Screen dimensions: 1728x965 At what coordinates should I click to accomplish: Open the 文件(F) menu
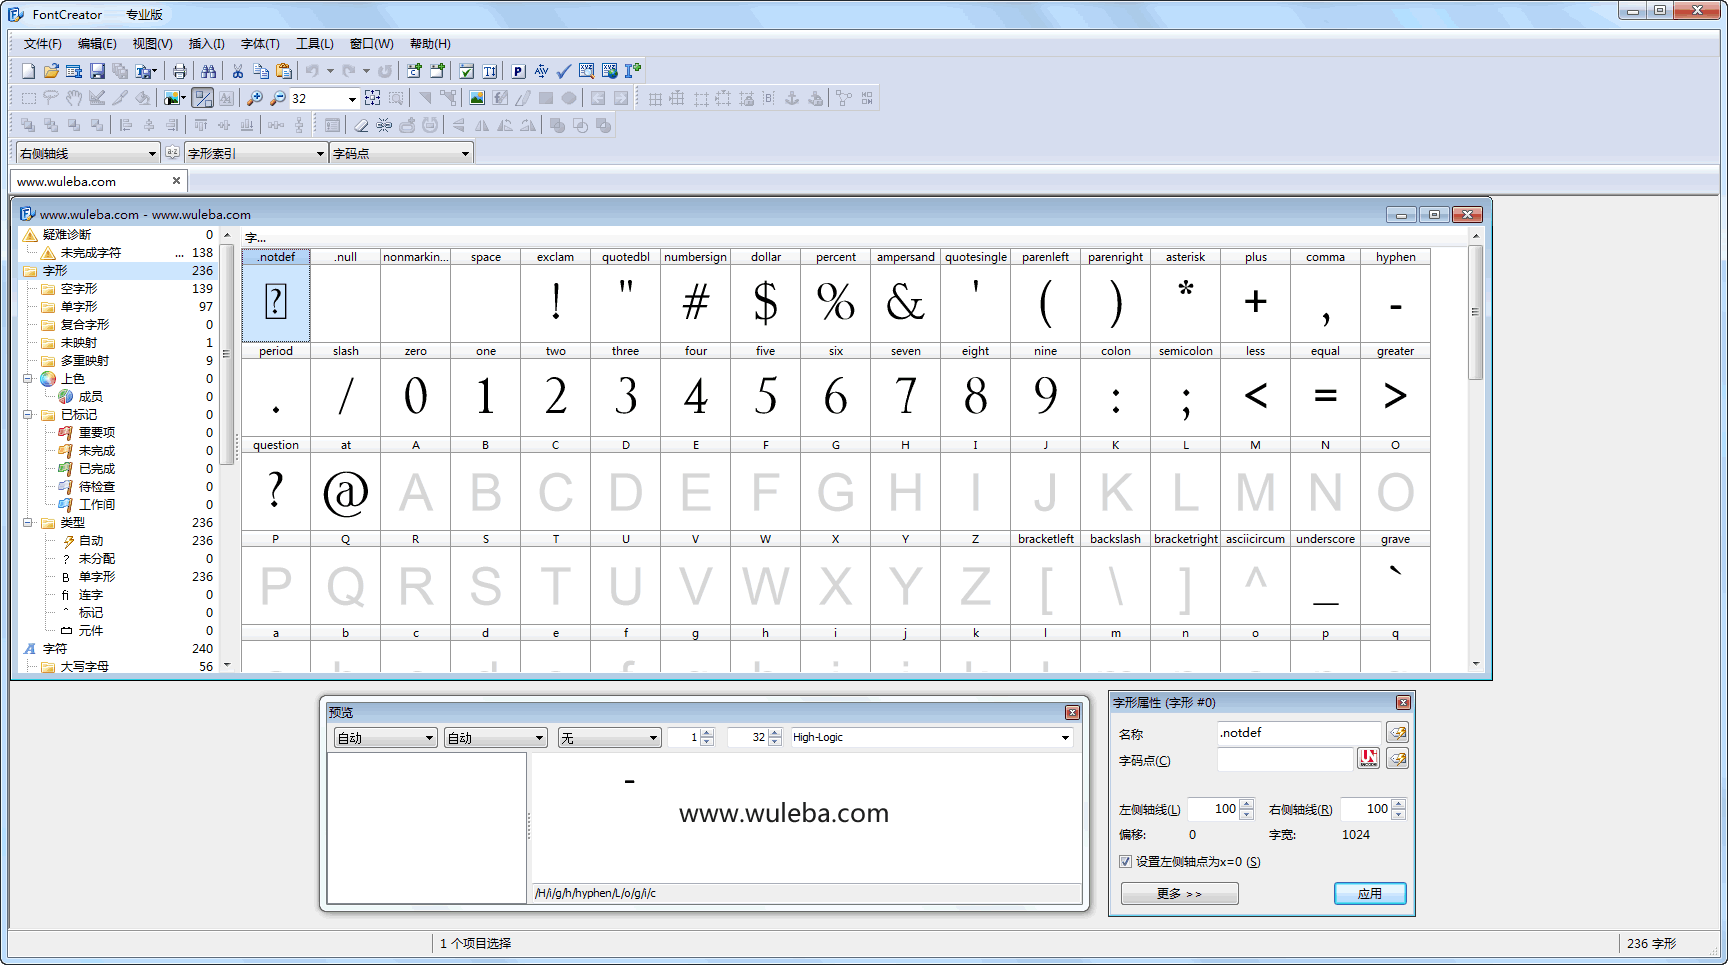click(x=43, y=44)
